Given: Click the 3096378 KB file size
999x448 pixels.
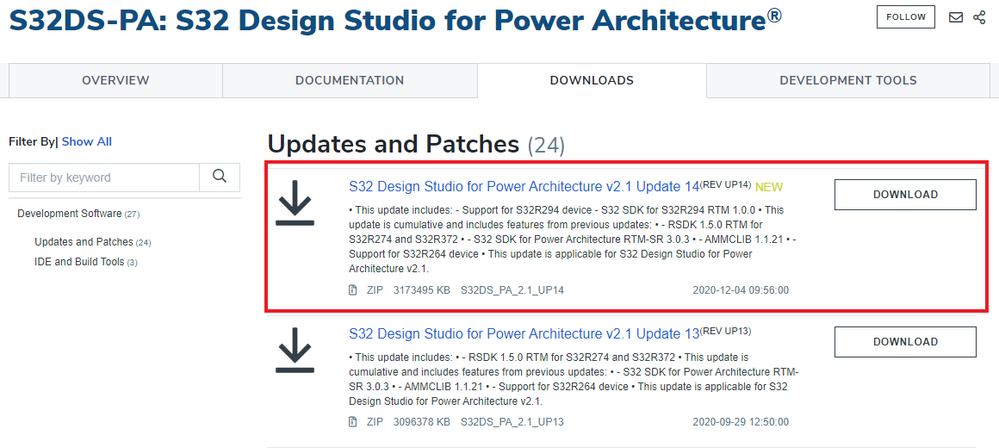Looking at the screenshot, I should click(x=422, y=422).
